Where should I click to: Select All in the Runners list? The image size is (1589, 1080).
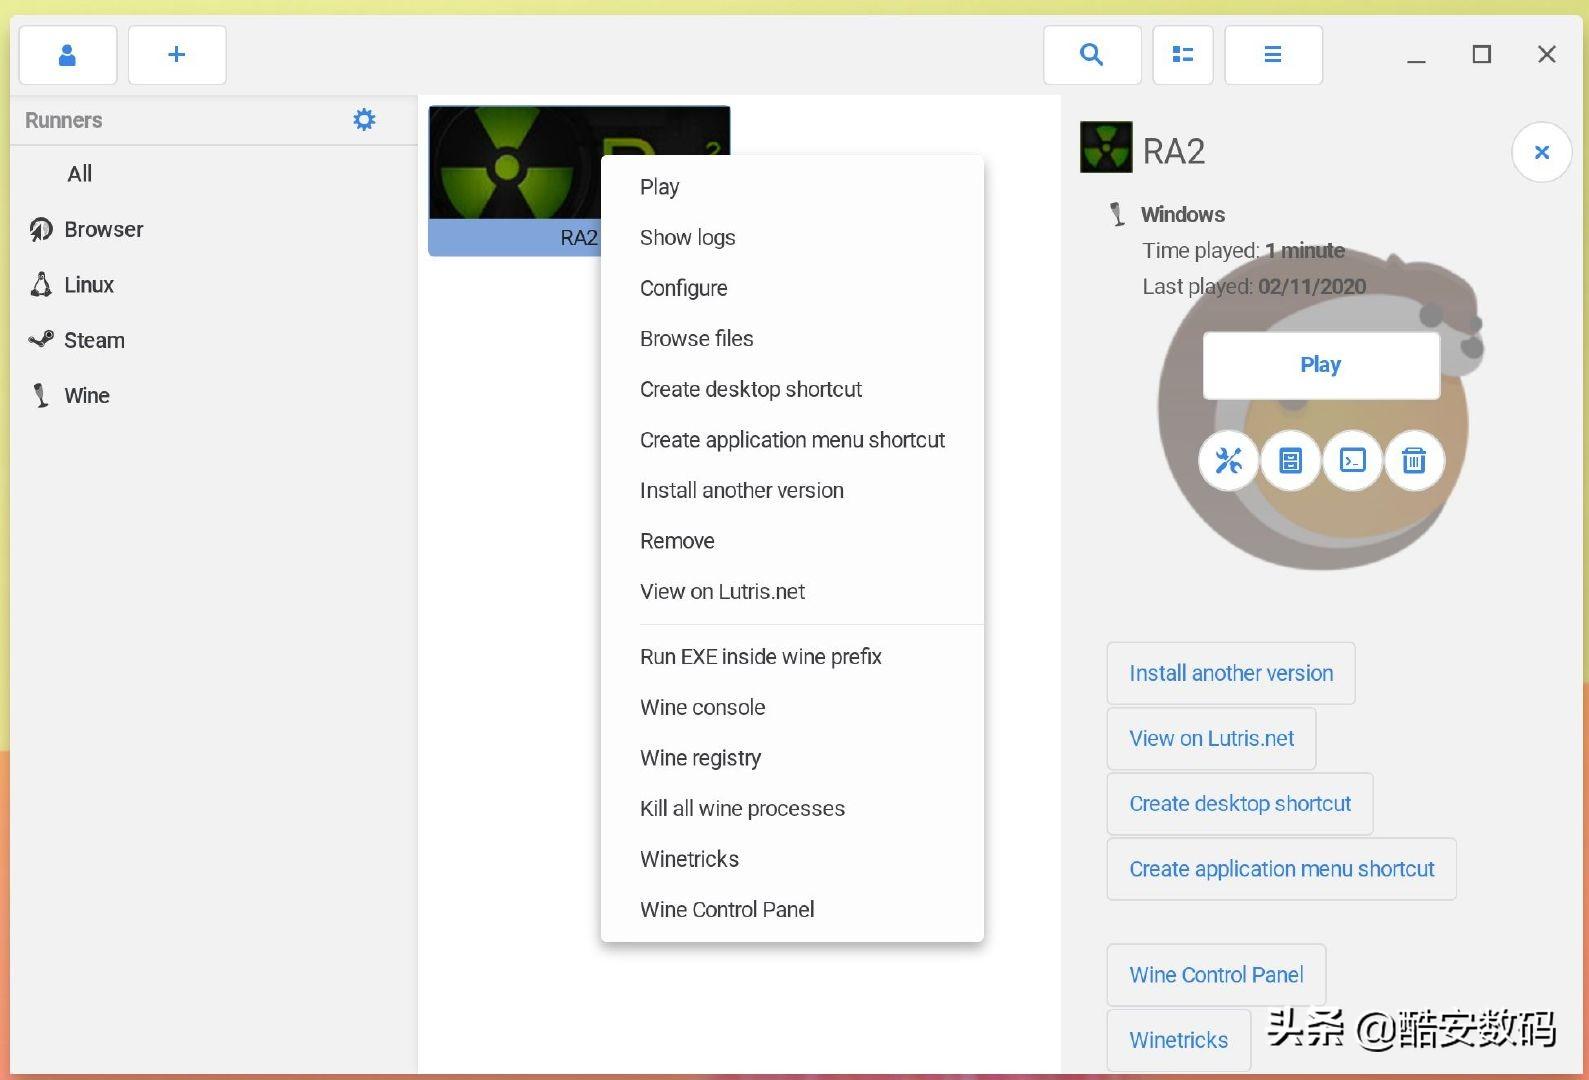click(80, 174)
